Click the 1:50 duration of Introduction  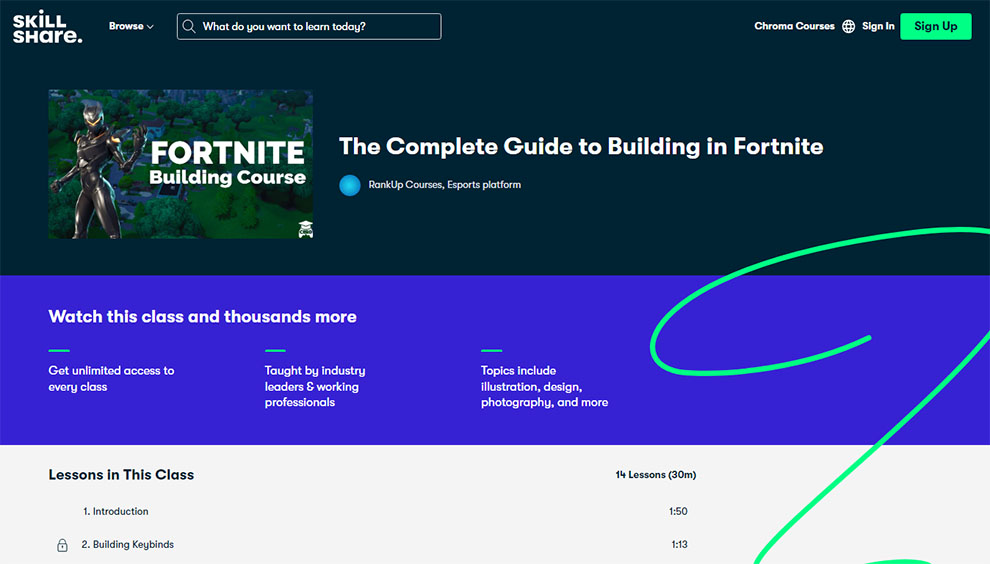[x=678, y=512]
